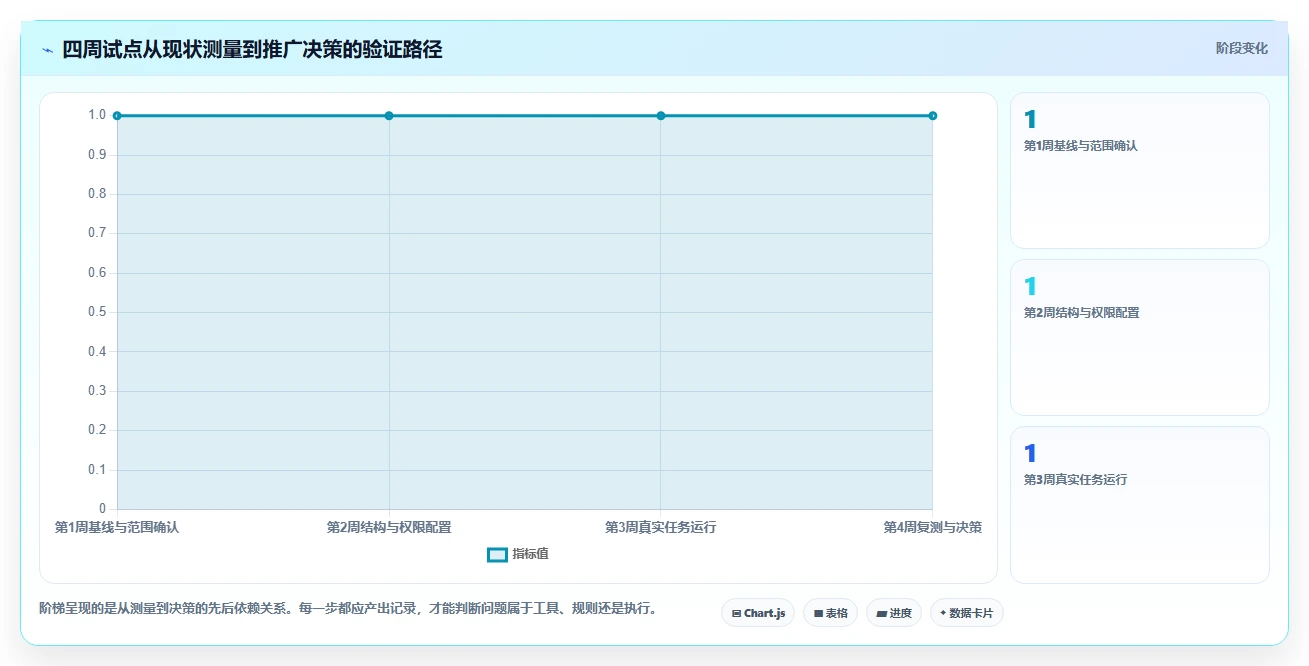Select the 进度 tag button

click(x=894, y=613)
